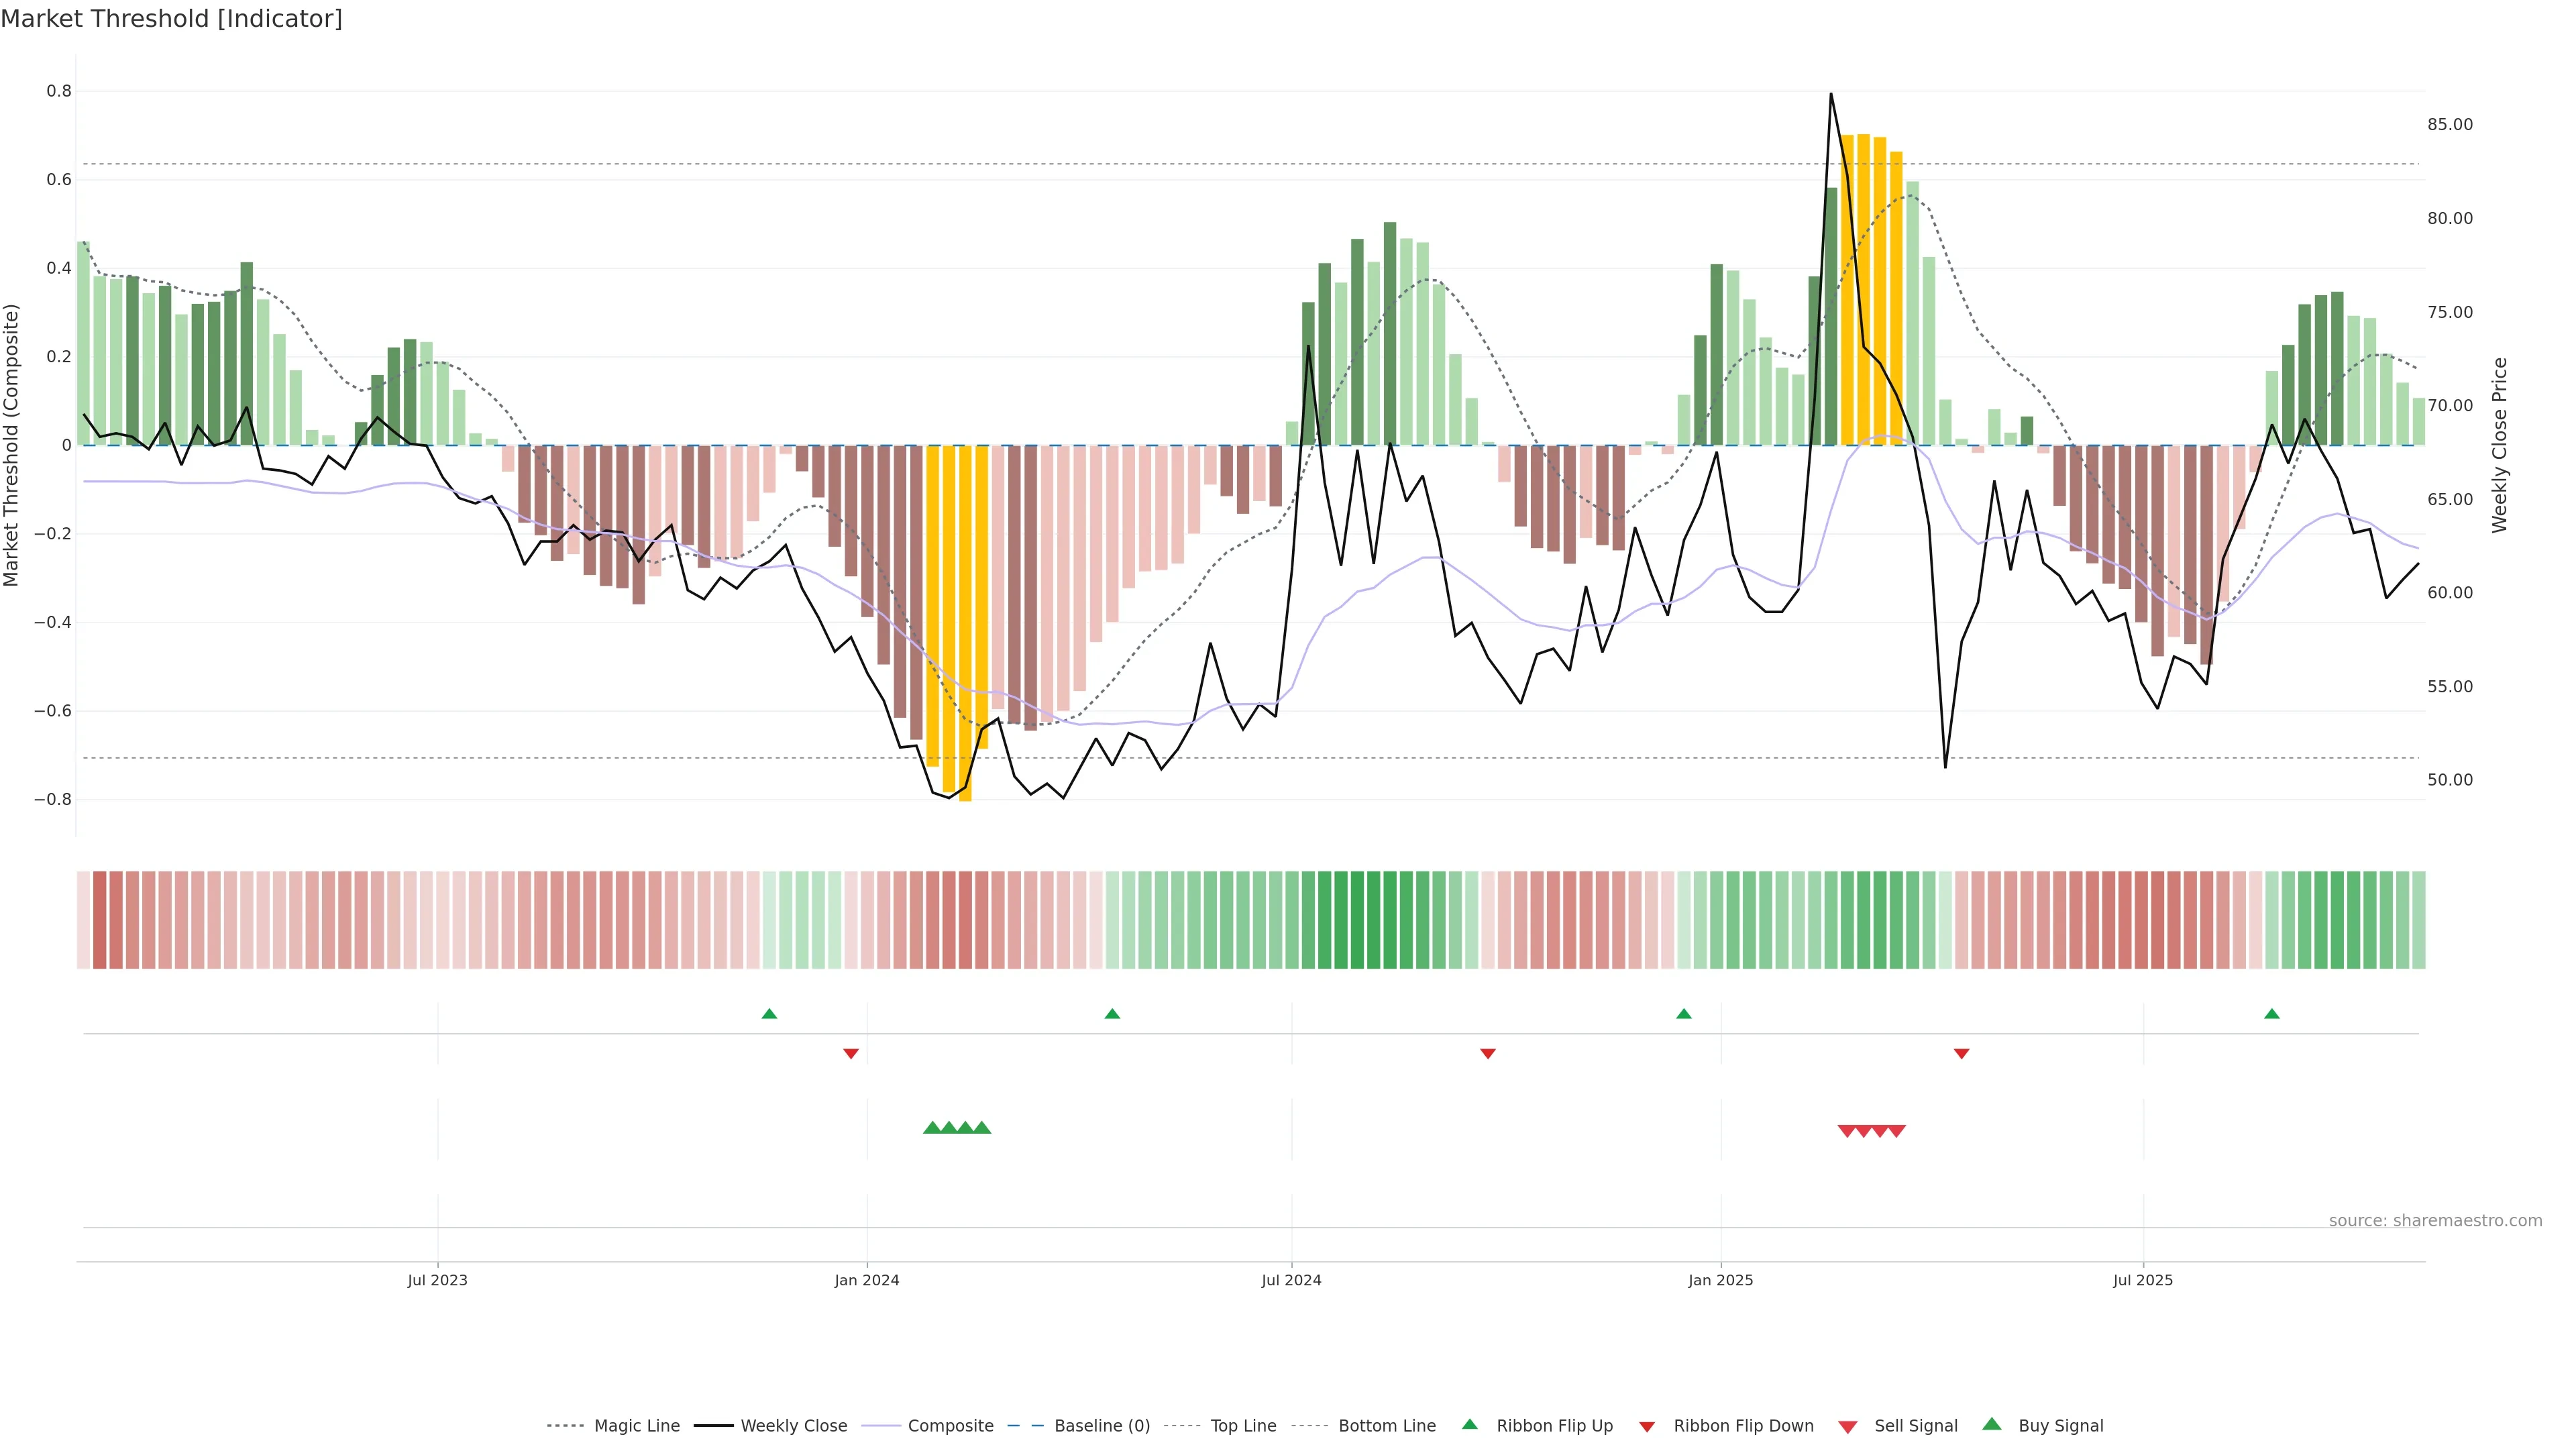Click Ribbon Flip Down legend triangle
2576x1449 pixels.
(1647, 1427)
